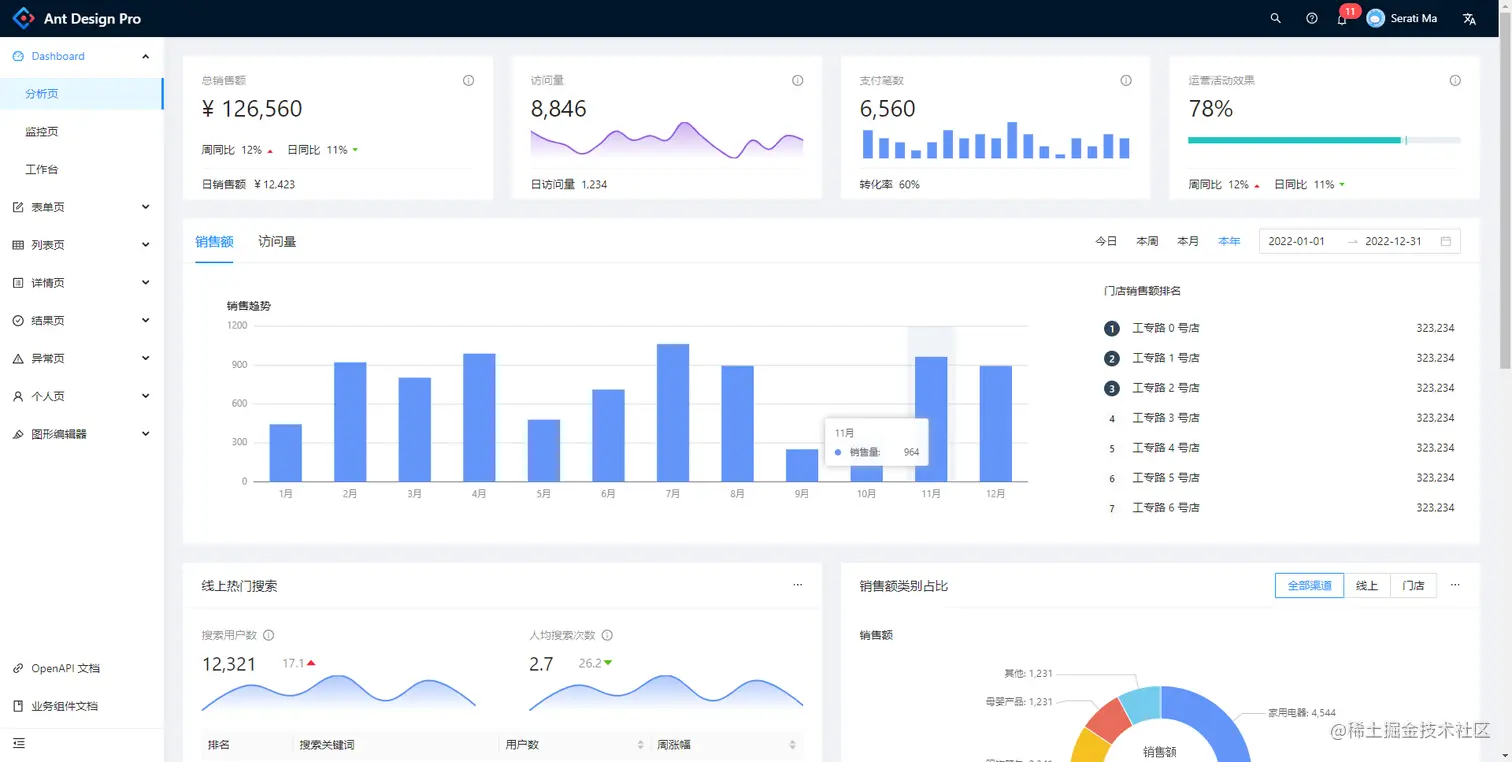Screen dimensions: 1512x762
Task: Click the 7月 bar in sales chart
Action: click(673, 413)
